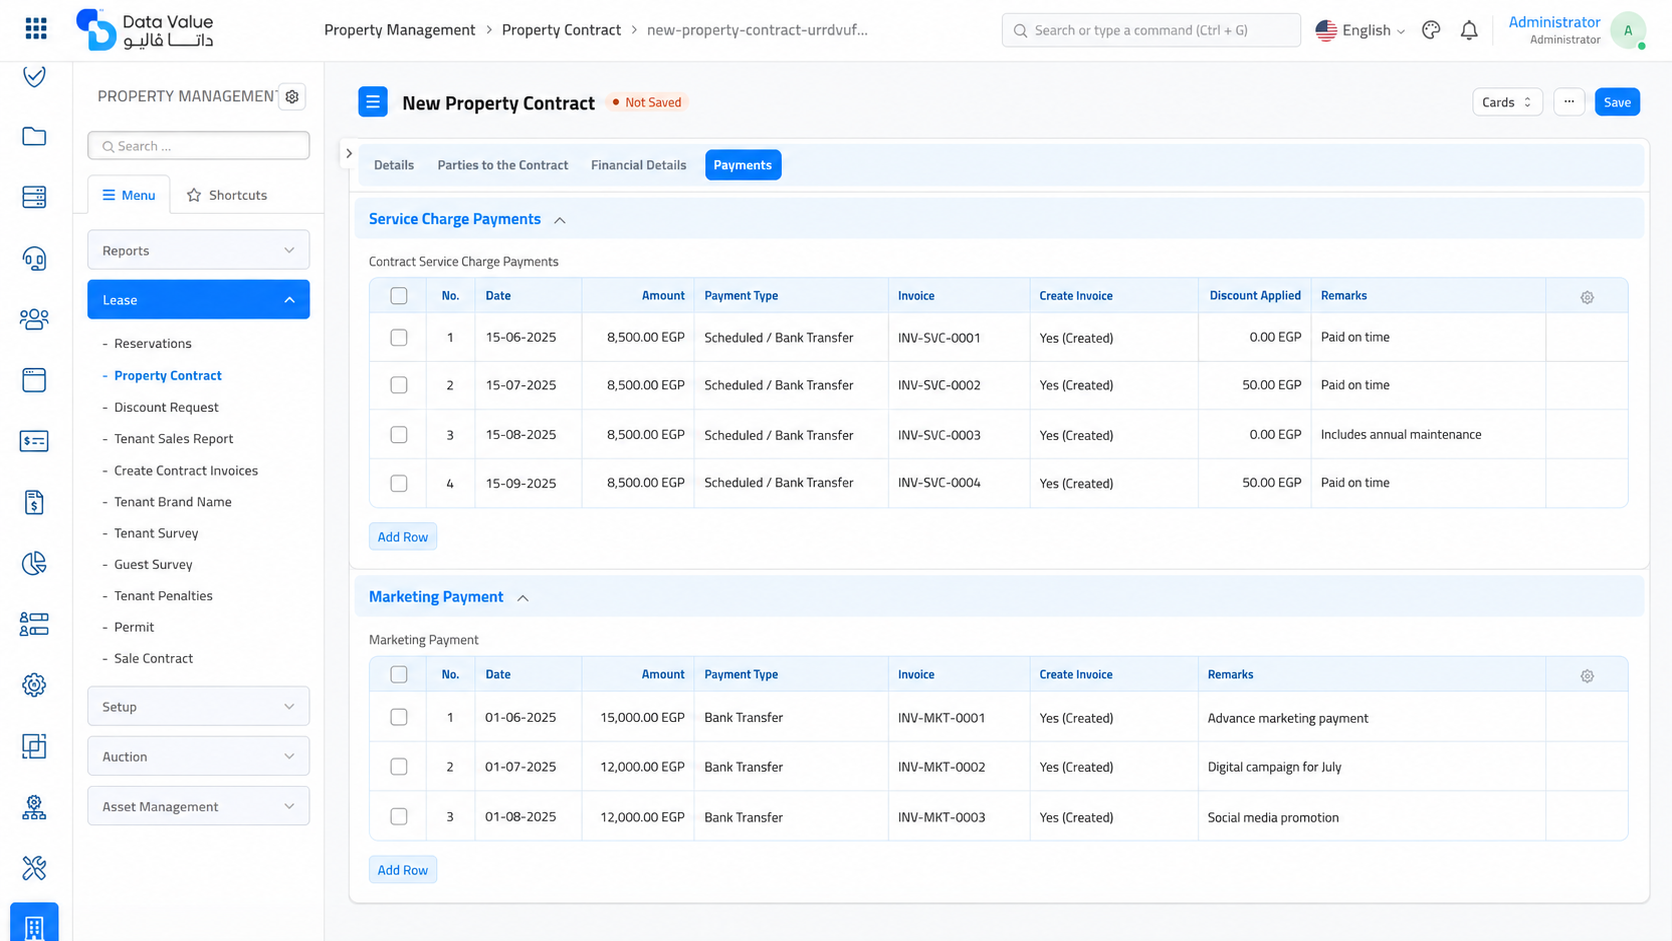Open the folder icon in left rail
Image resolution: width=1672 pixels, height=941 pixels.
pos(34,137)
